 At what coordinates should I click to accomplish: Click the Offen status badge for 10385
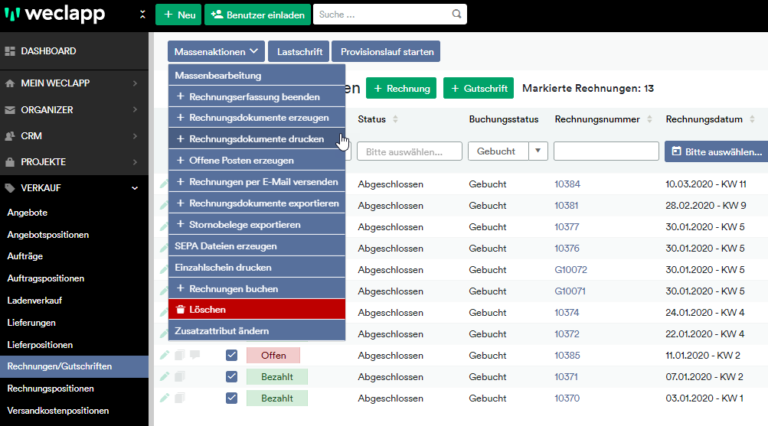273,355
